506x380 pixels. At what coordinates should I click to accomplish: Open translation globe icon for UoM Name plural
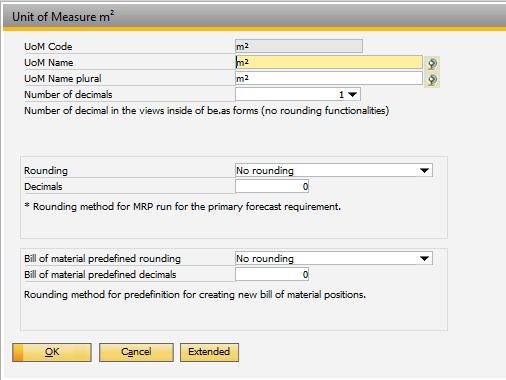coord(432,79)
